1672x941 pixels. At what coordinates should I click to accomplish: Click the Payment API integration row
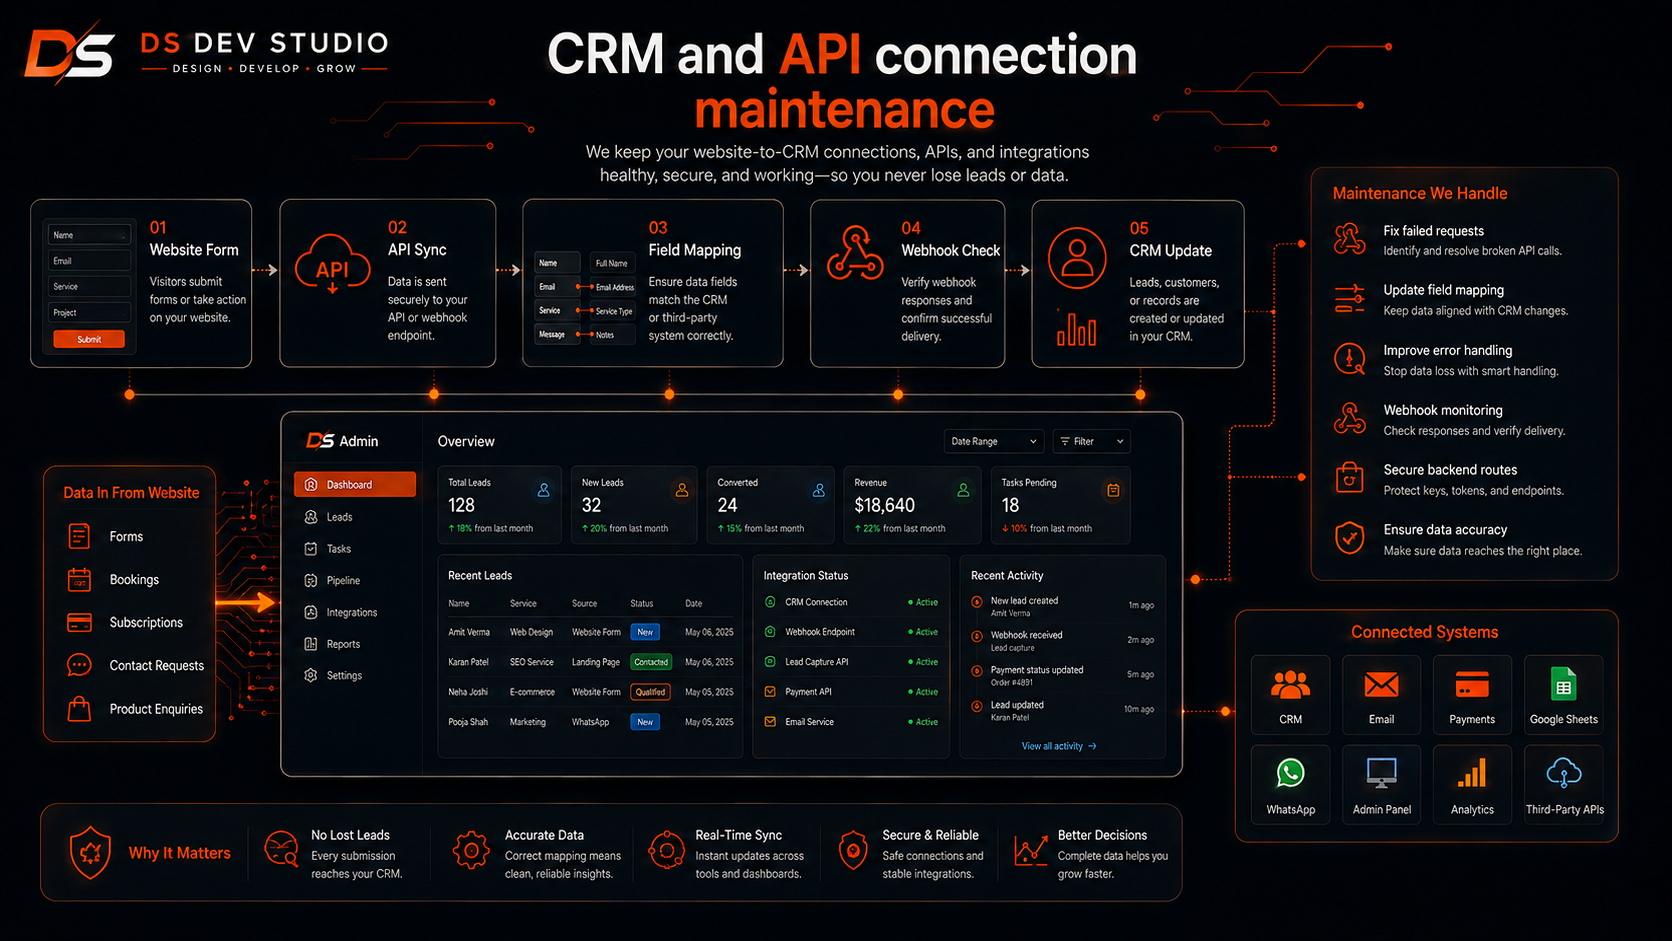pos(851,692)
